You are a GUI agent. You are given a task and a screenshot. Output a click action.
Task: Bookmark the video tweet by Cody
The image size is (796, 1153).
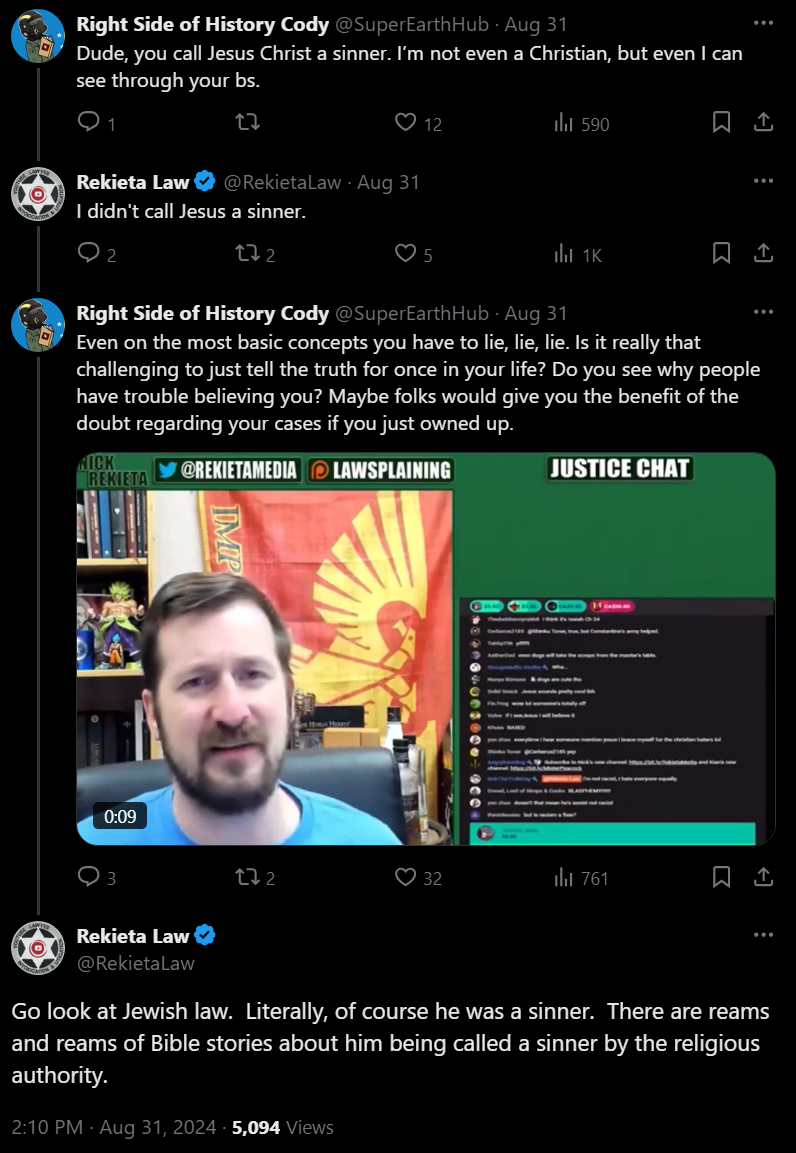721,876
